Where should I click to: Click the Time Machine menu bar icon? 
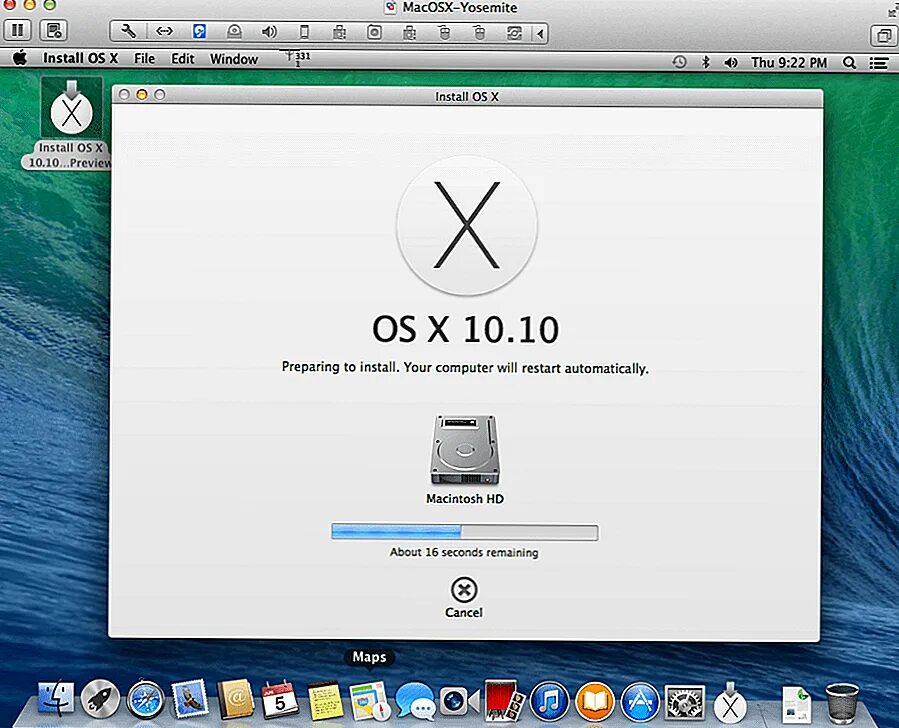tap(679, 62)
